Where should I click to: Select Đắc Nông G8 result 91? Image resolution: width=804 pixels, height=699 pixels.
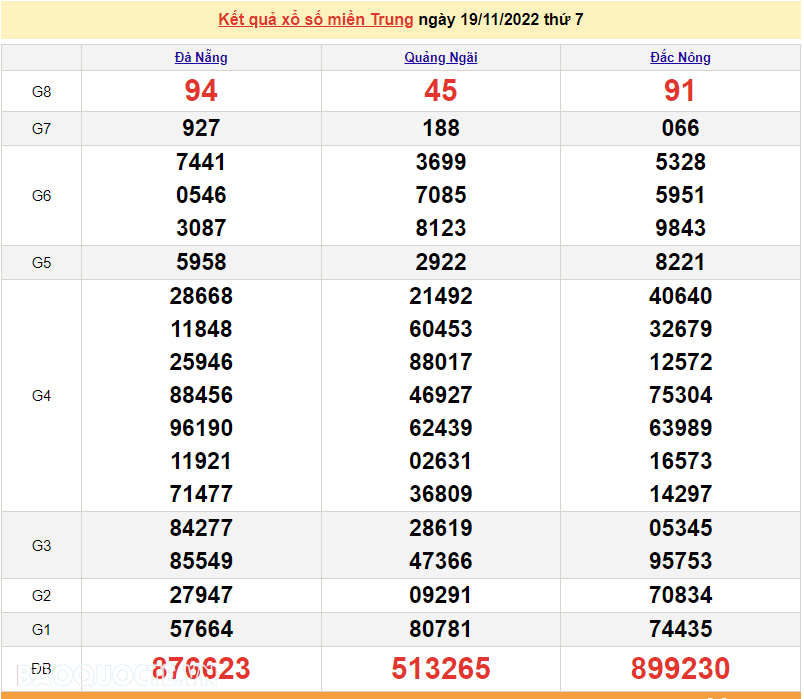[680, 91]
